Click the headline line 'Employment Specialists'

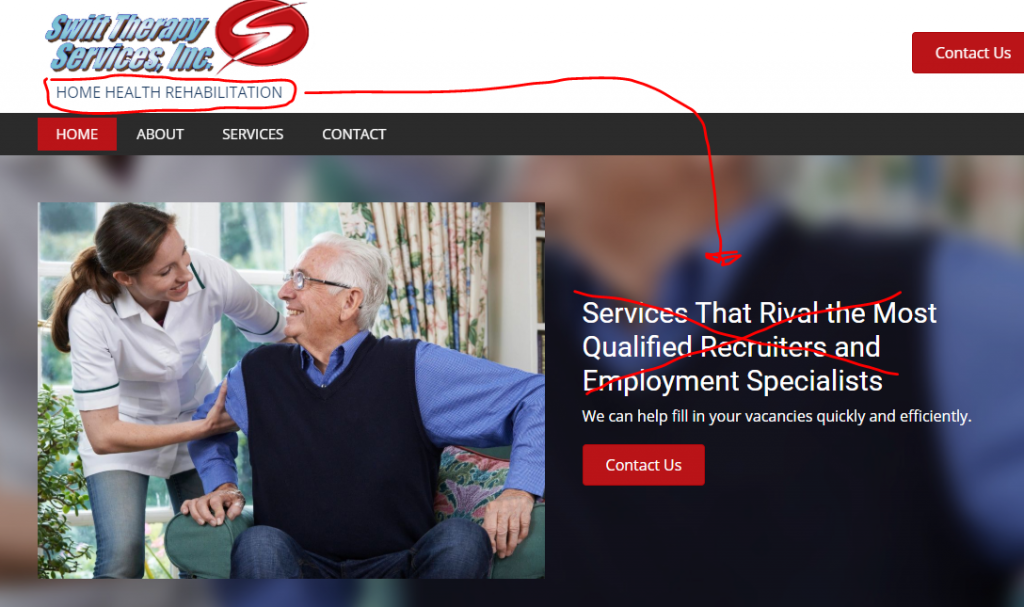coord(732,381)
